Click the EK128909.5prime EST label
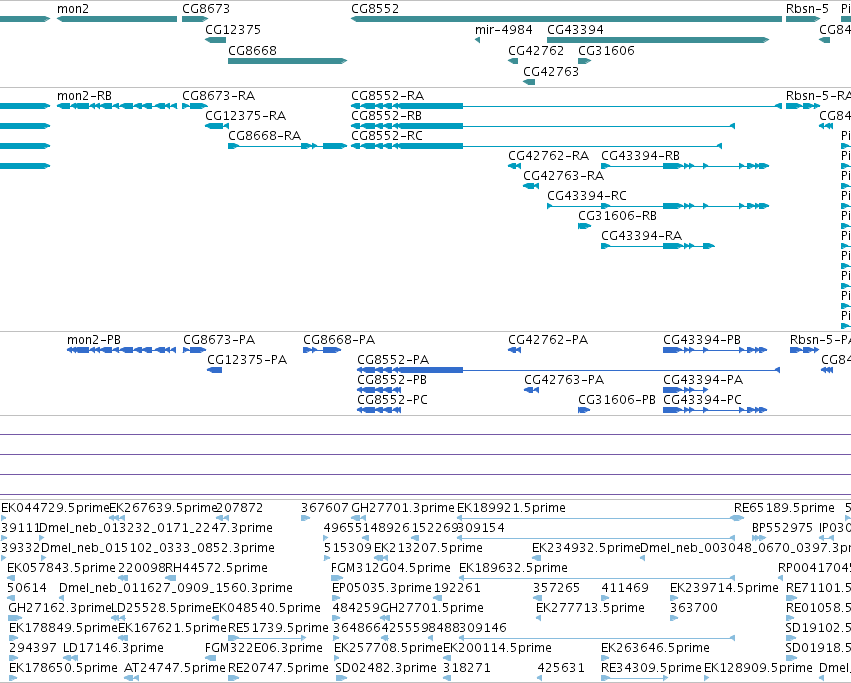The height and width of the screenshot is (683, 851). 758,668
